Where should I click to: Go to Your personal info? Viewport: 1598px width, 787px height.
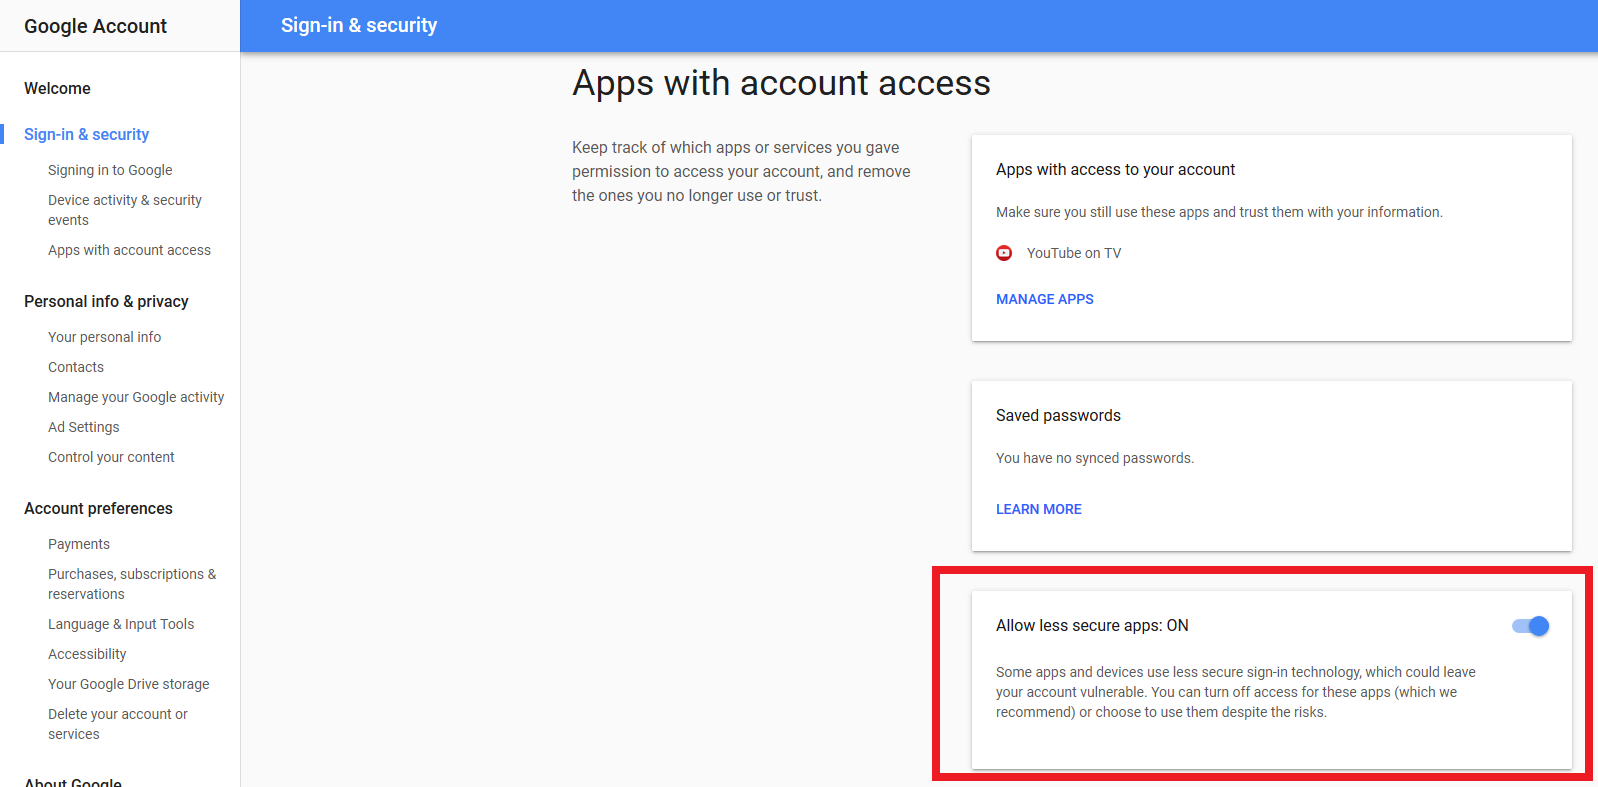[x=104, y=337]
